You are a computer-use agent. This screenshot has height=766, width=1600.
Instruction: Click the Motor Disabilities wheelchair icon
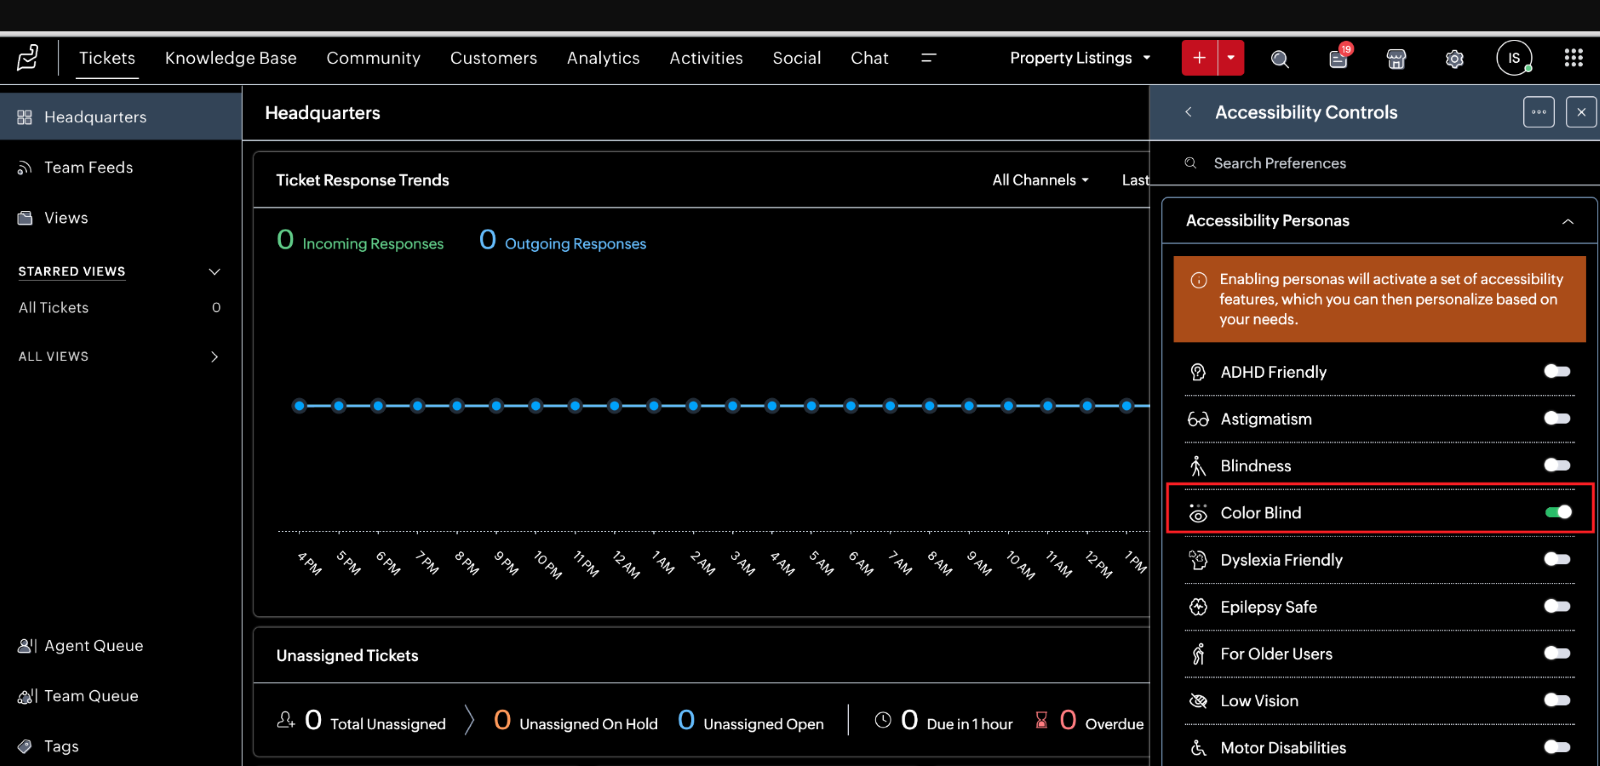(x=1198, y=748)
